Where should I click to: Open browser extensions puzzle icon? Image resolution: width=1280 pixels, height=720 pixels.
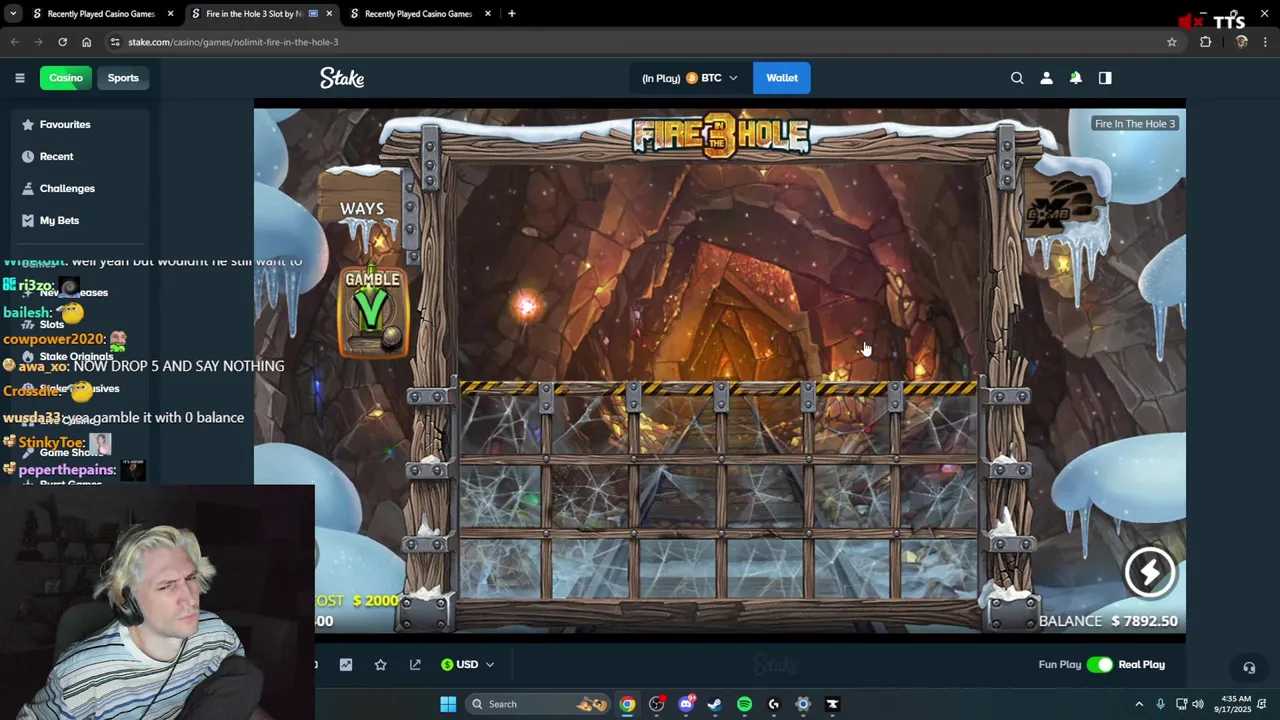click(1206, 42)
